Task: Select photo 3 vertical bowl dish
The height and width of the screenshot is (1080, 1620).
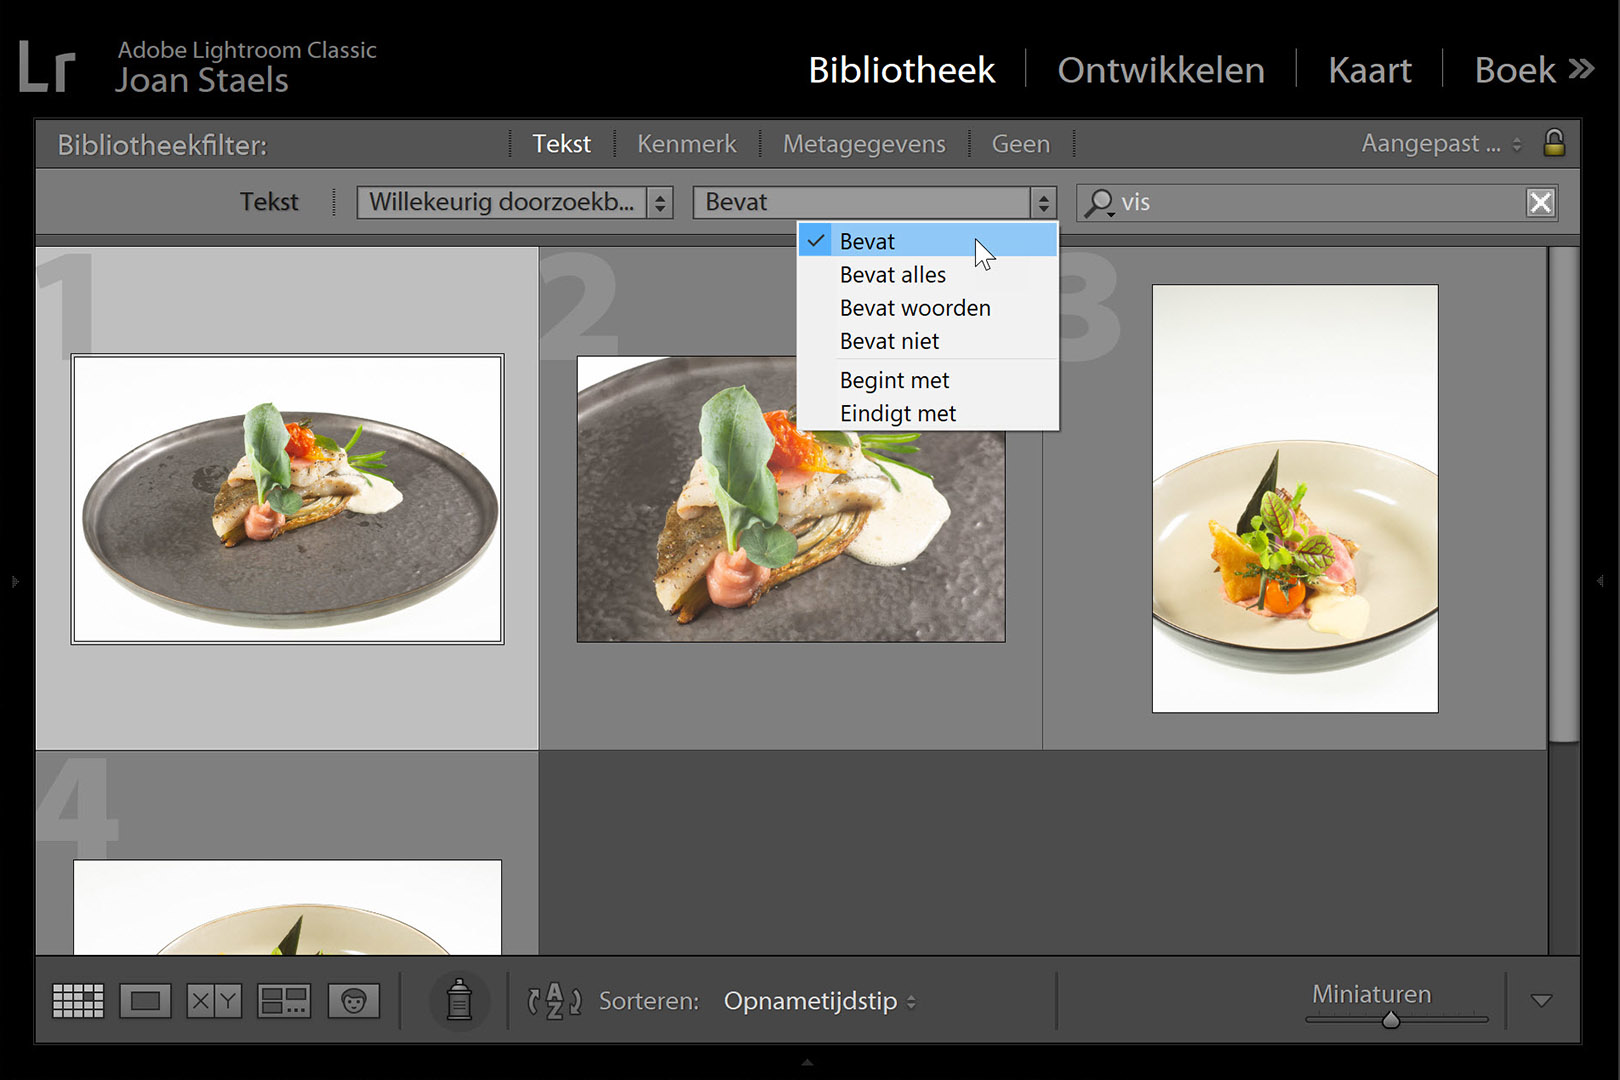Action: tap(1295, 499)
